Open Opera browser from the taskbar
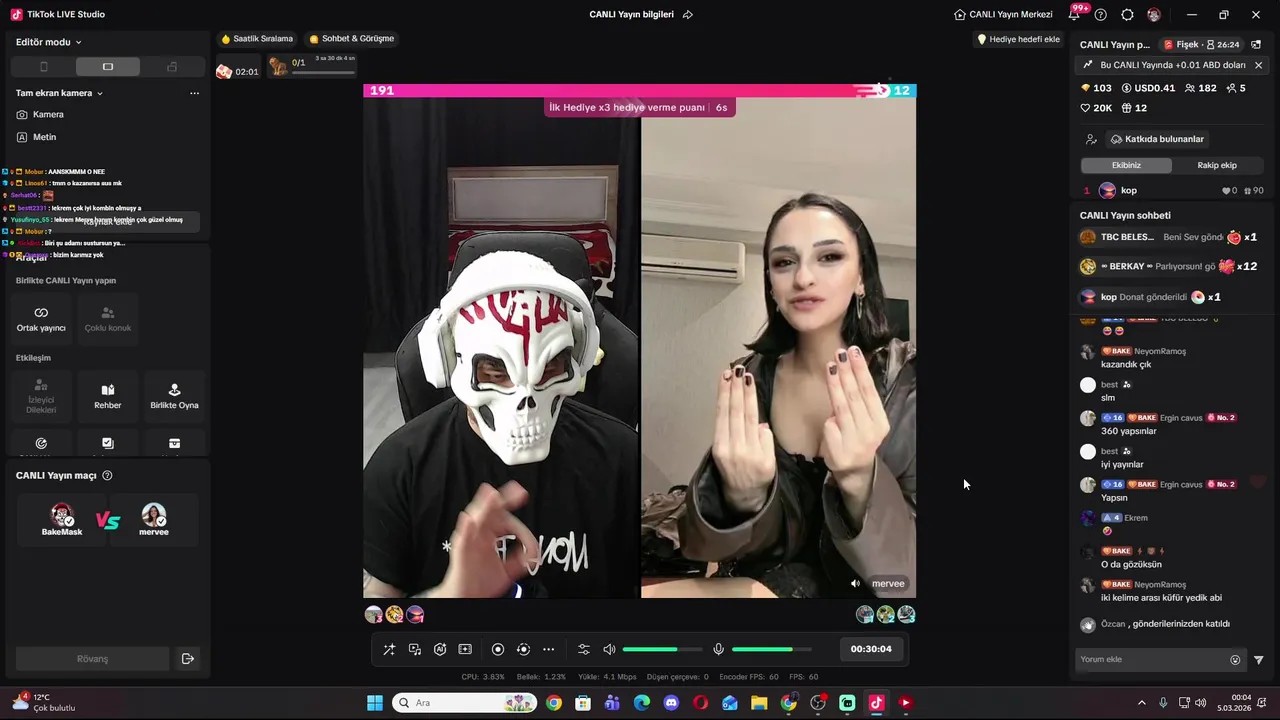 (700, 703)
